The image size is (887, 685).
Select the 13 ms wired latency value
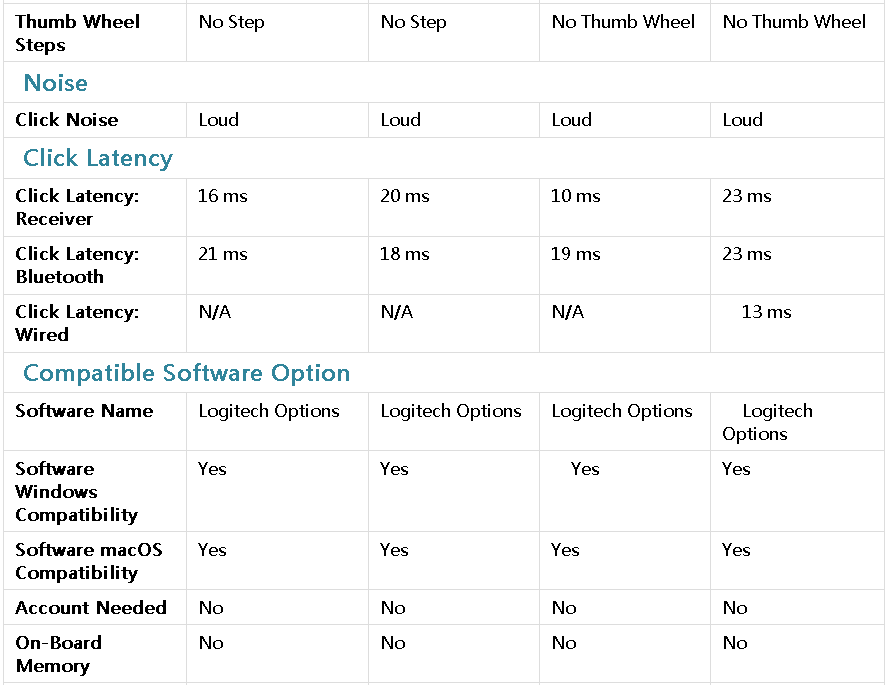766,312
